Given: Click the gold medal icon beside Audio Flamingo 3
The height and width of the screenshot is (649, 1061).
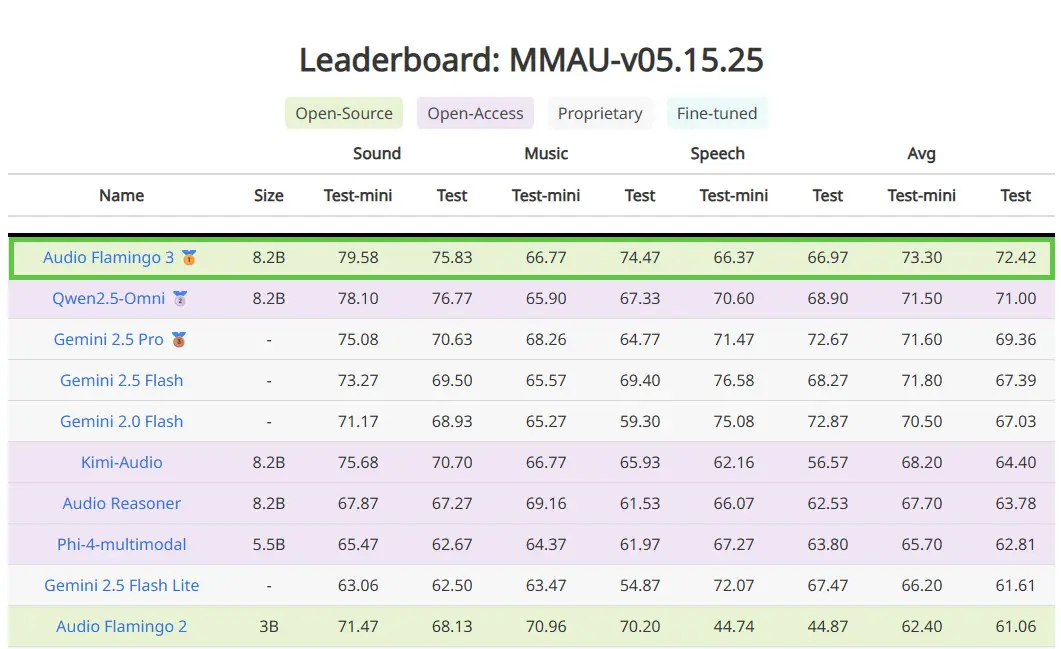Looking at the screenshot, I should (189, 258).
